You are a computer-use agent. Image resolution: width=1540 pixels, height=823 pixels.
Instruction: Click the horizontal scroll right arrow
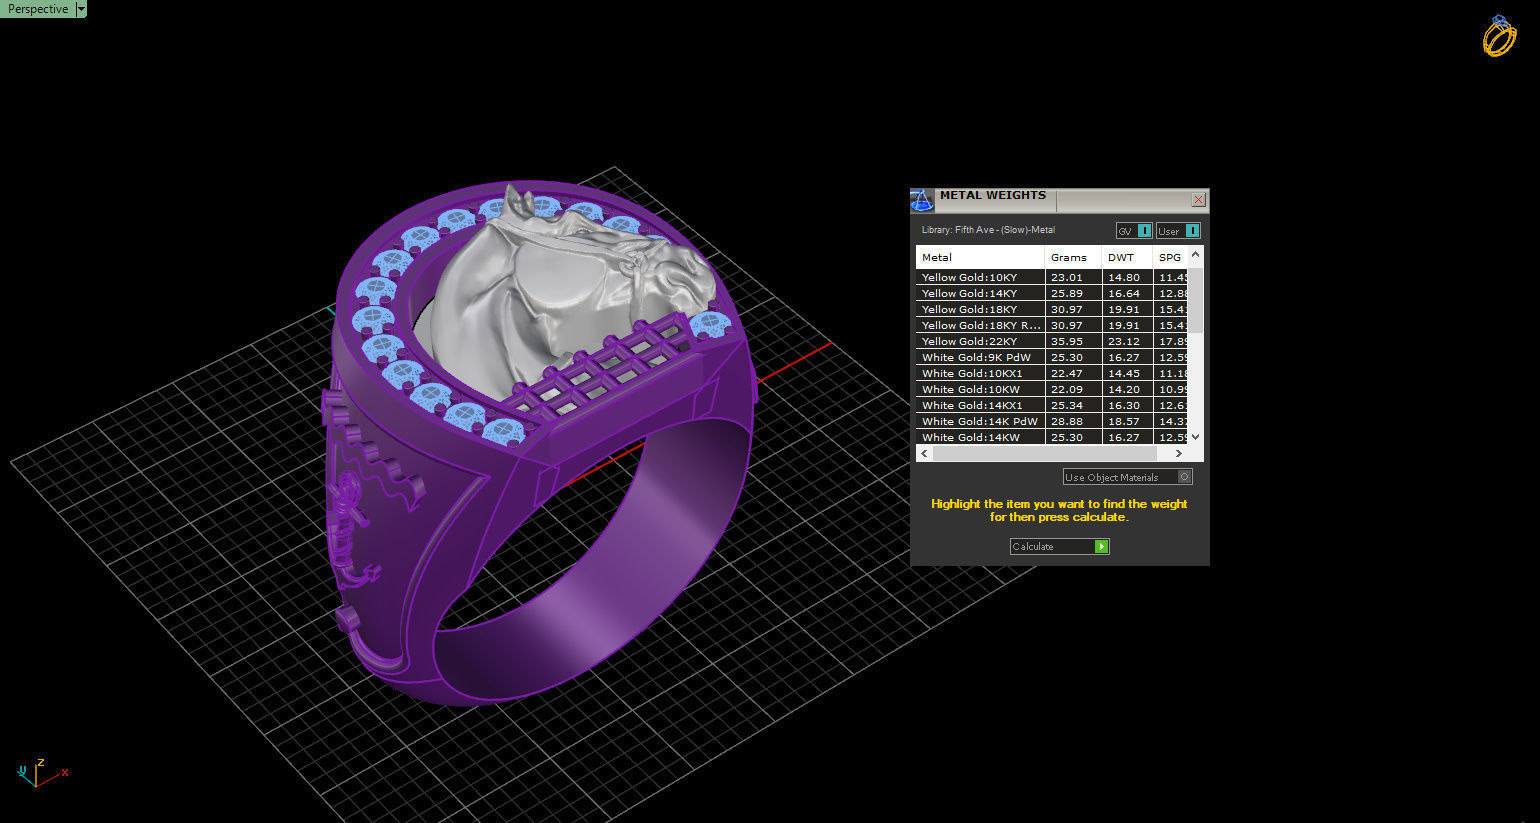point(1179,453)
